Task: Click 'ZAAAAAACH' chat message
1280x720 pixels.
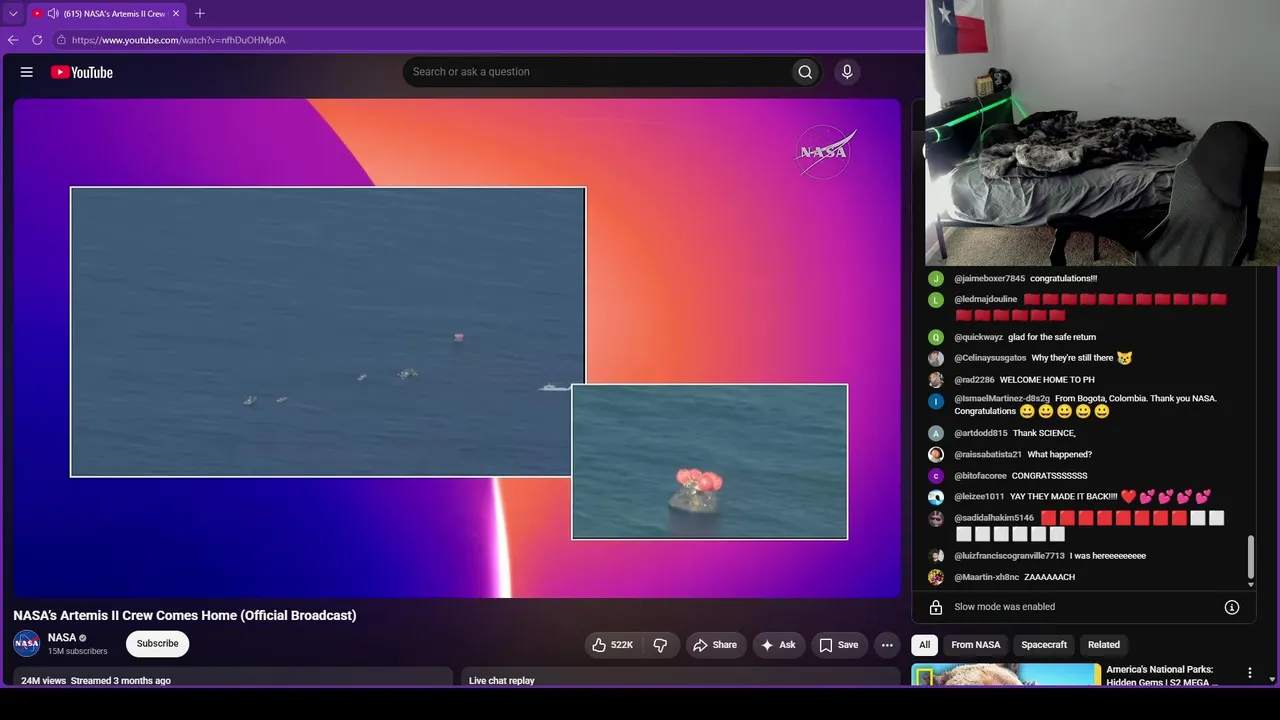Action: pos(1049,577)
